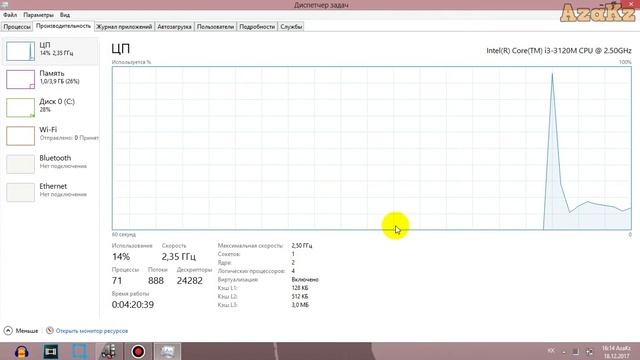The height and width of the screenshot is (360, 640).
Task: Click the taskbar clock and date
Action: [616, 352]
